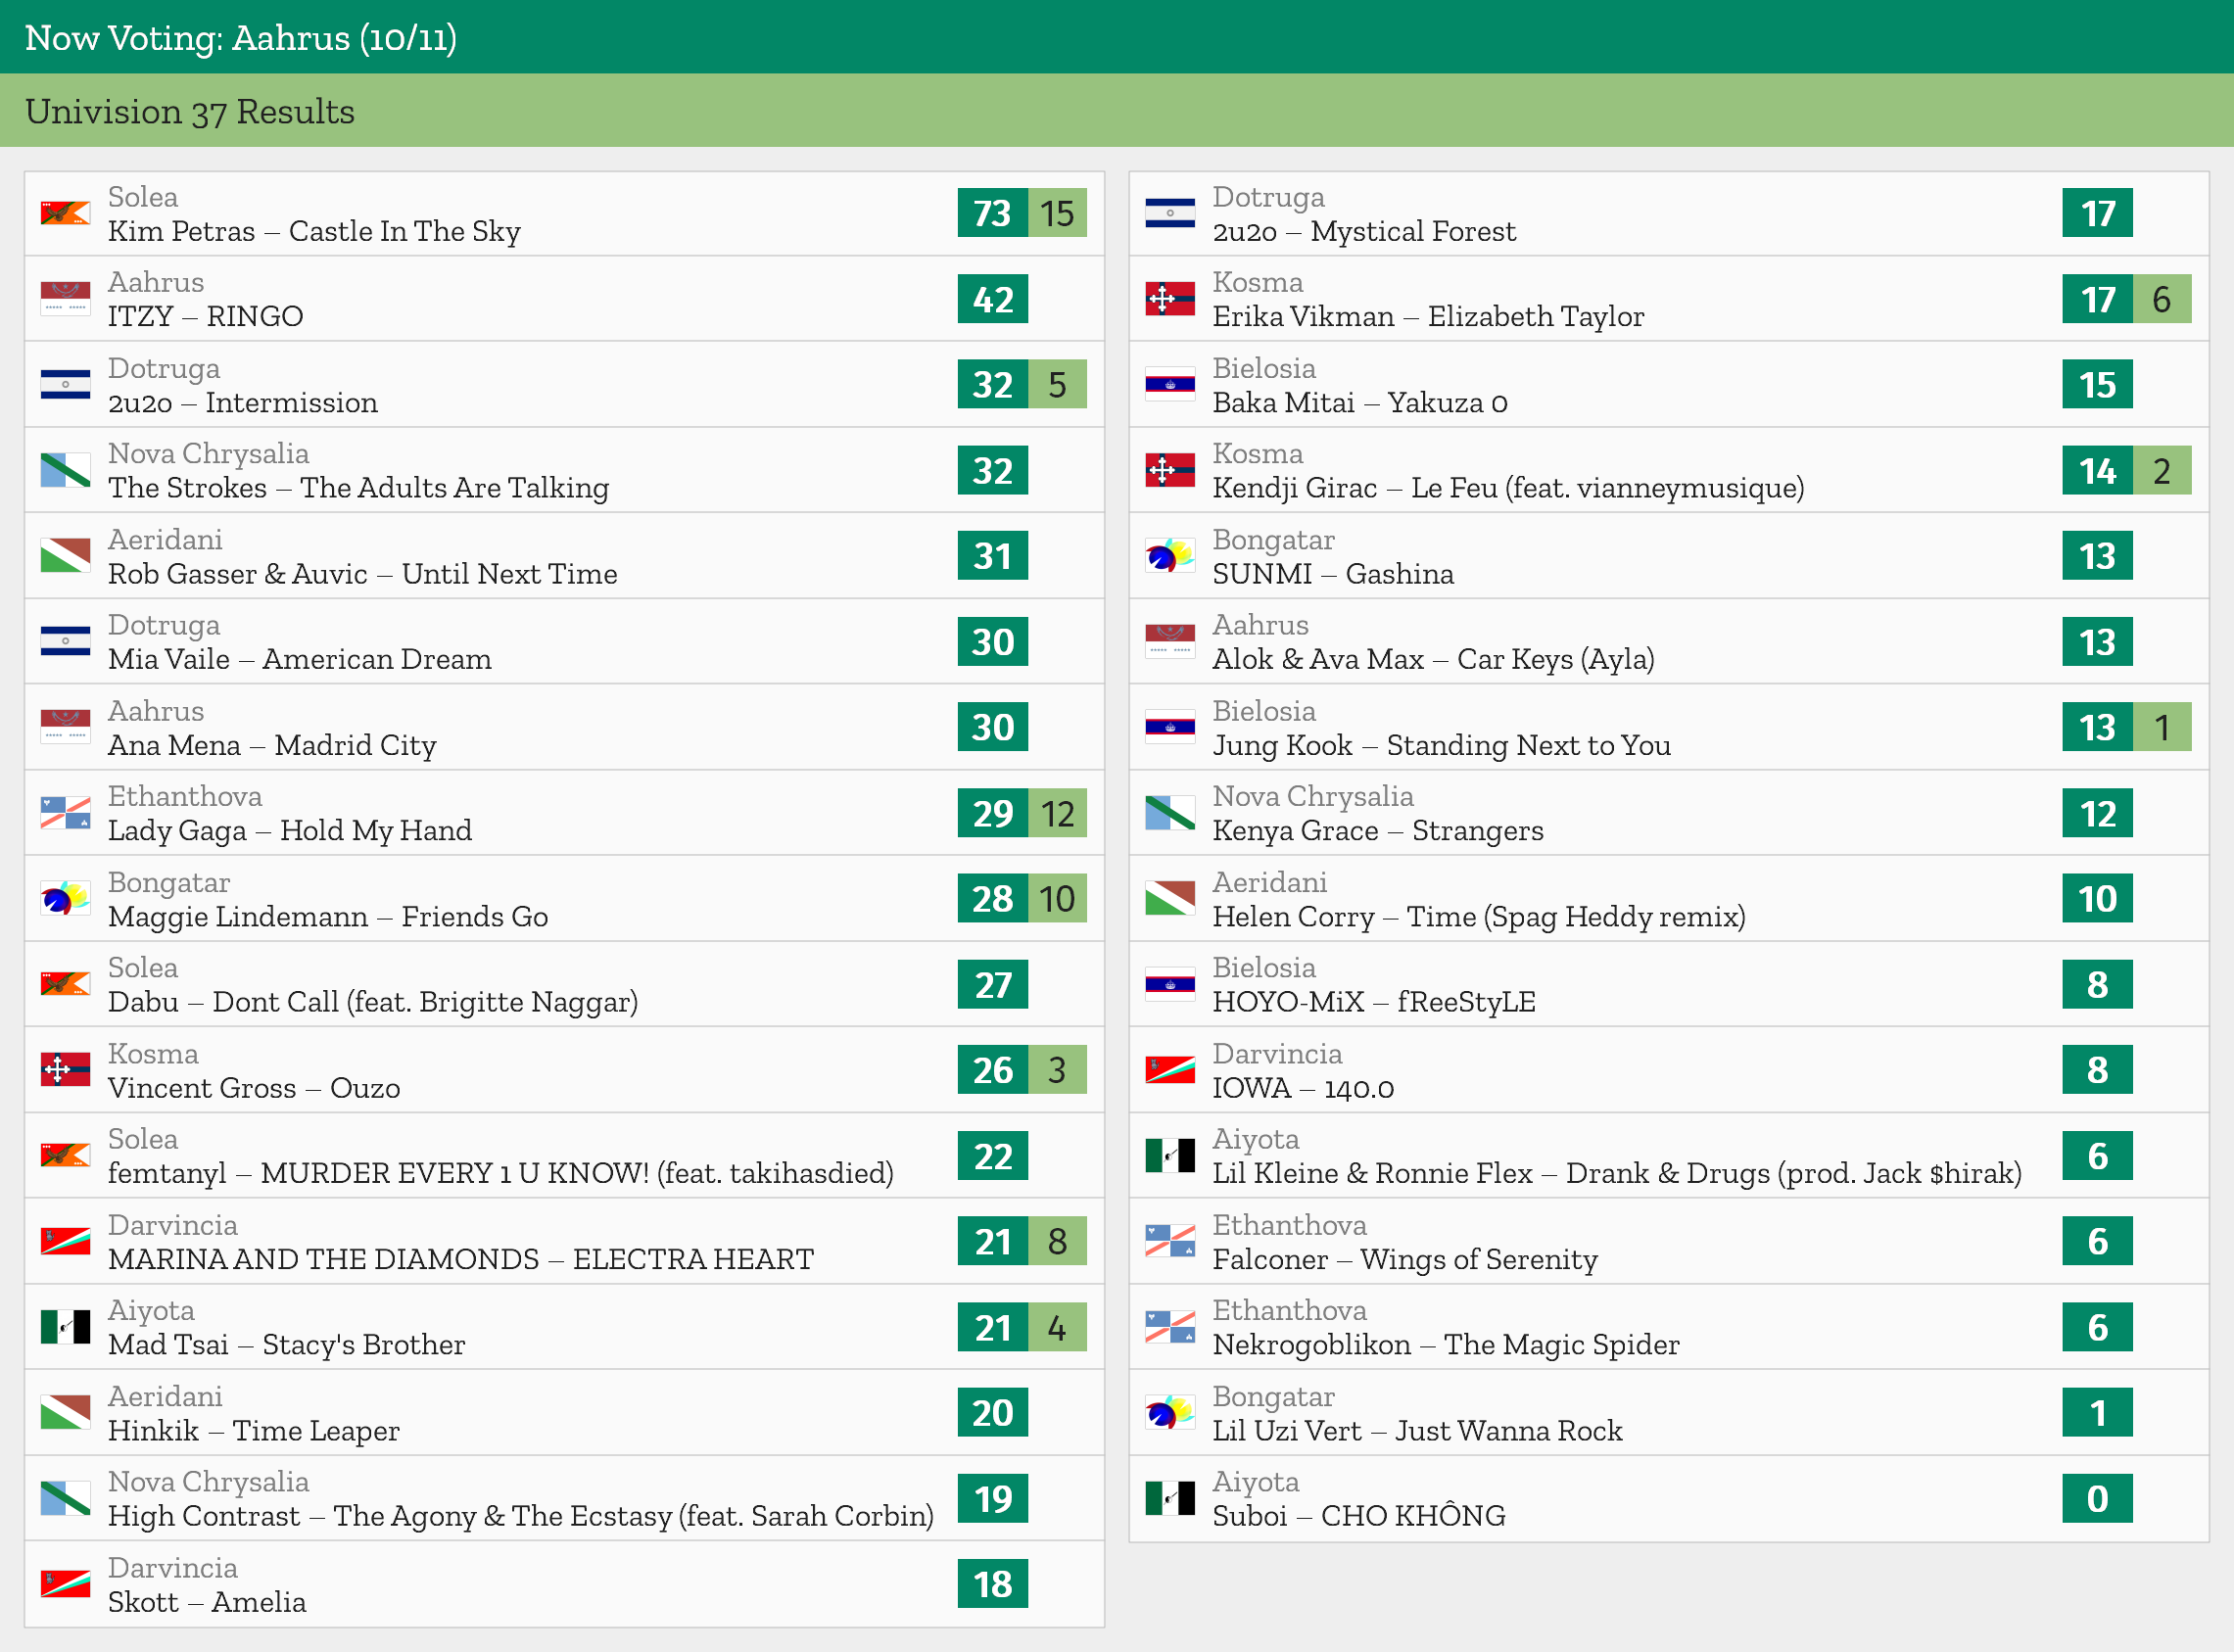Click Aahrus flag beside Alok & Ava Max entry
The width and height of the screenshot is (2234, 1652).
click(x=1170, y=641)
